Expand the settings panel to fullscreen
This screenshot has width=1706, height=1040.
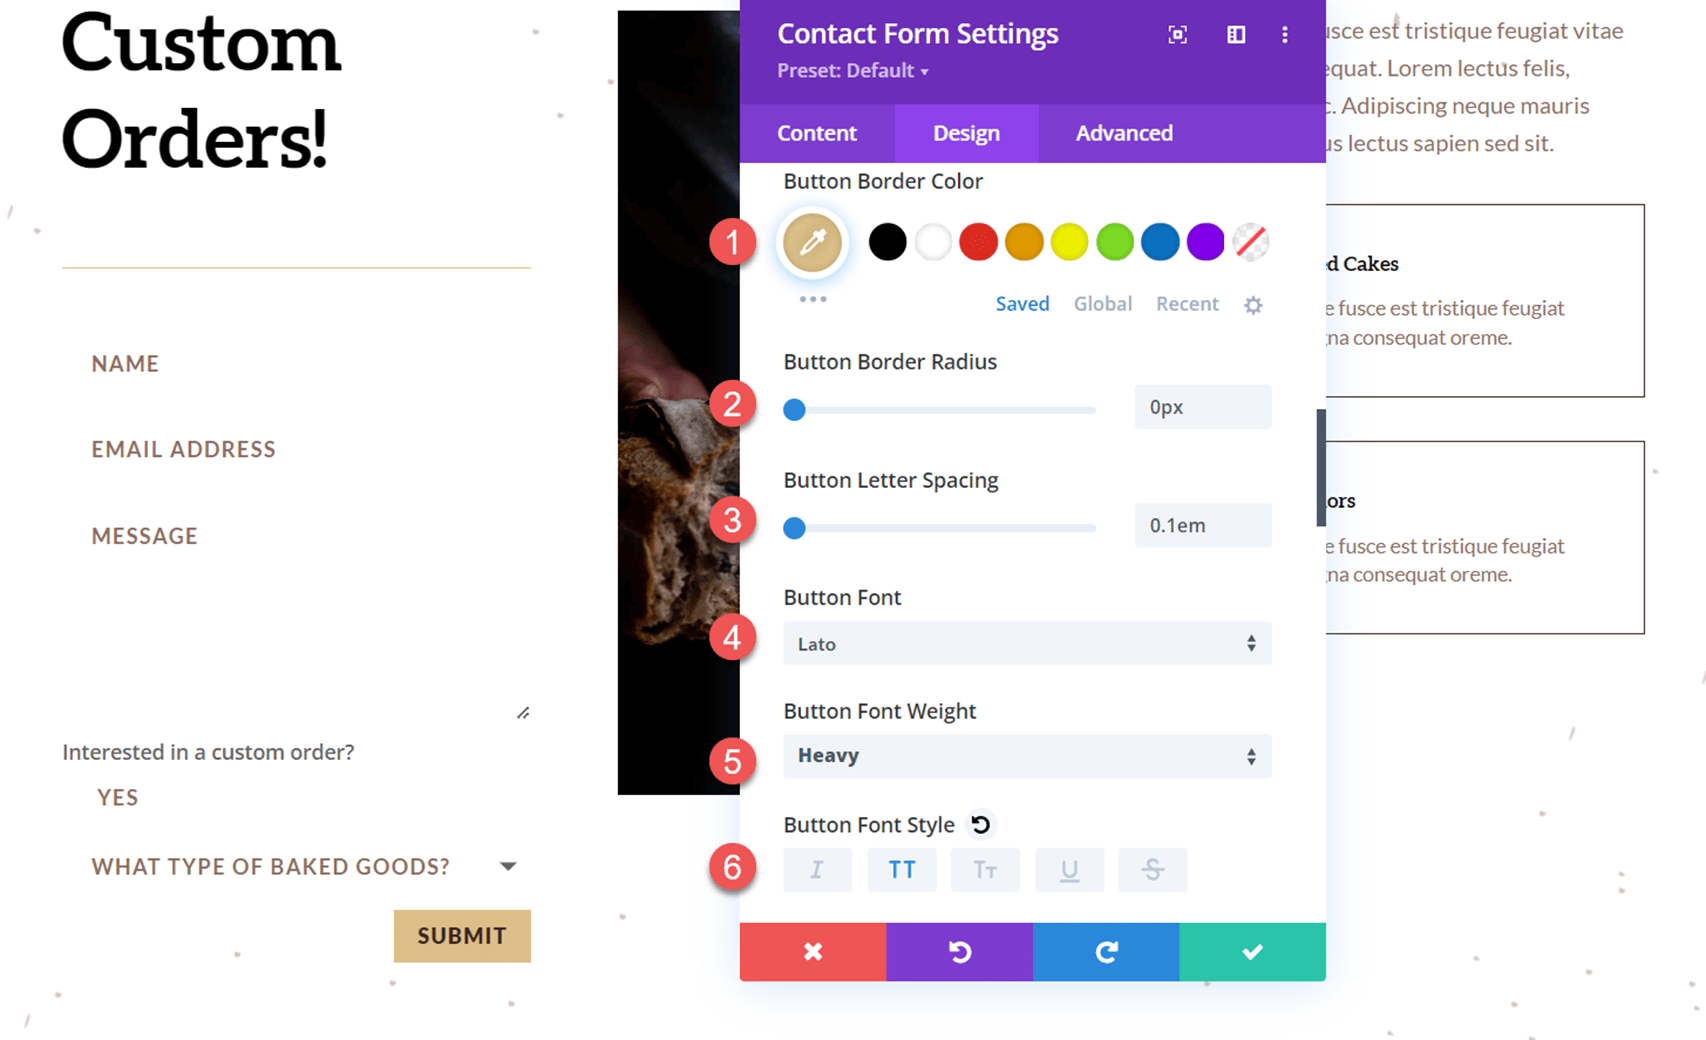1177,35
